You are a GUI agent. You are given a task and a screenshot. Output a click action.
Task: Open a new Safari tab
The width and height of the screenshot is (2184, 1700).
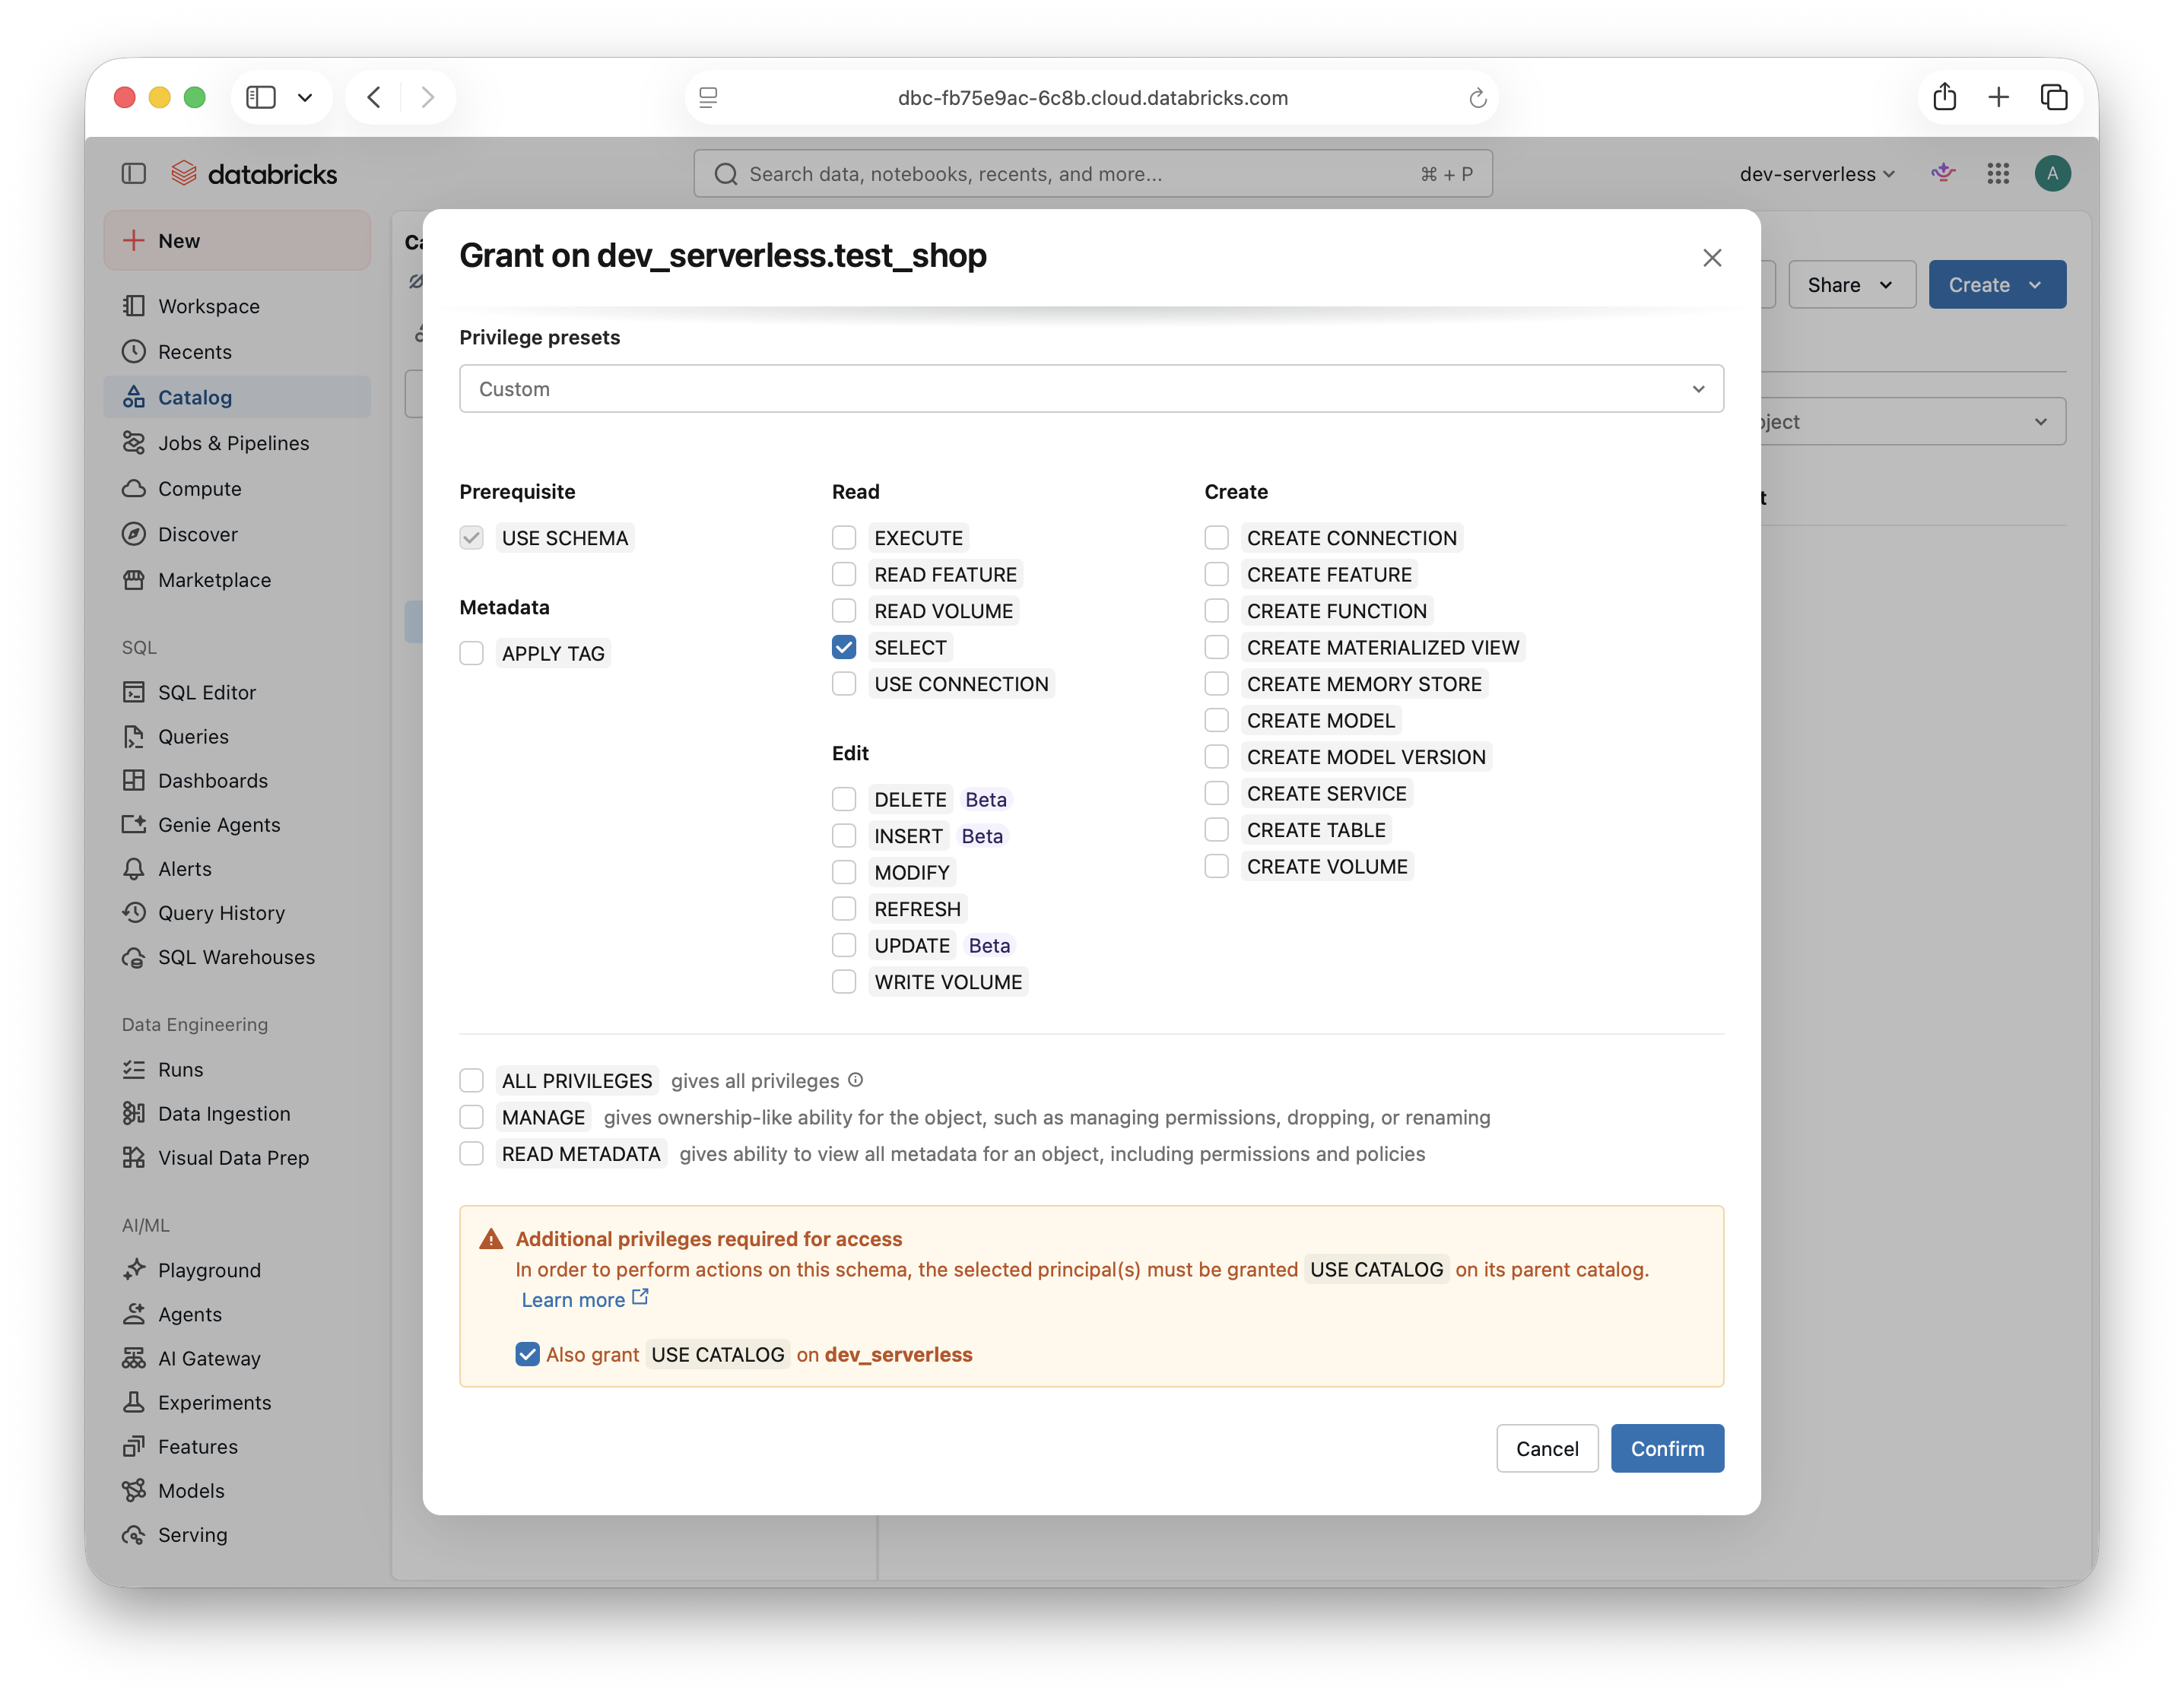(x=1998, y=97)
